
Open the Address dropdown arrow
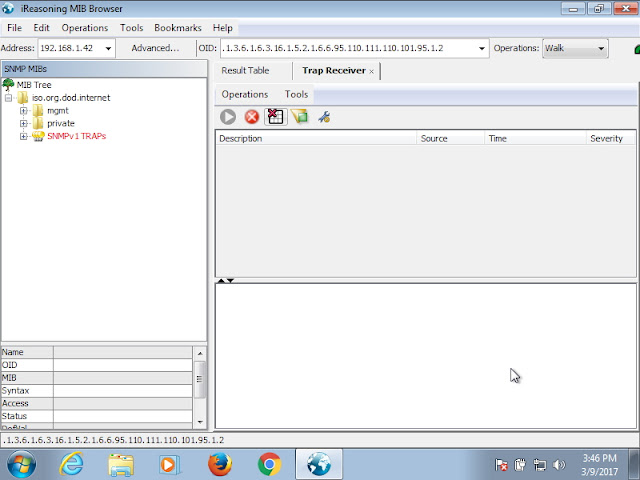click(x=108, y=48)
